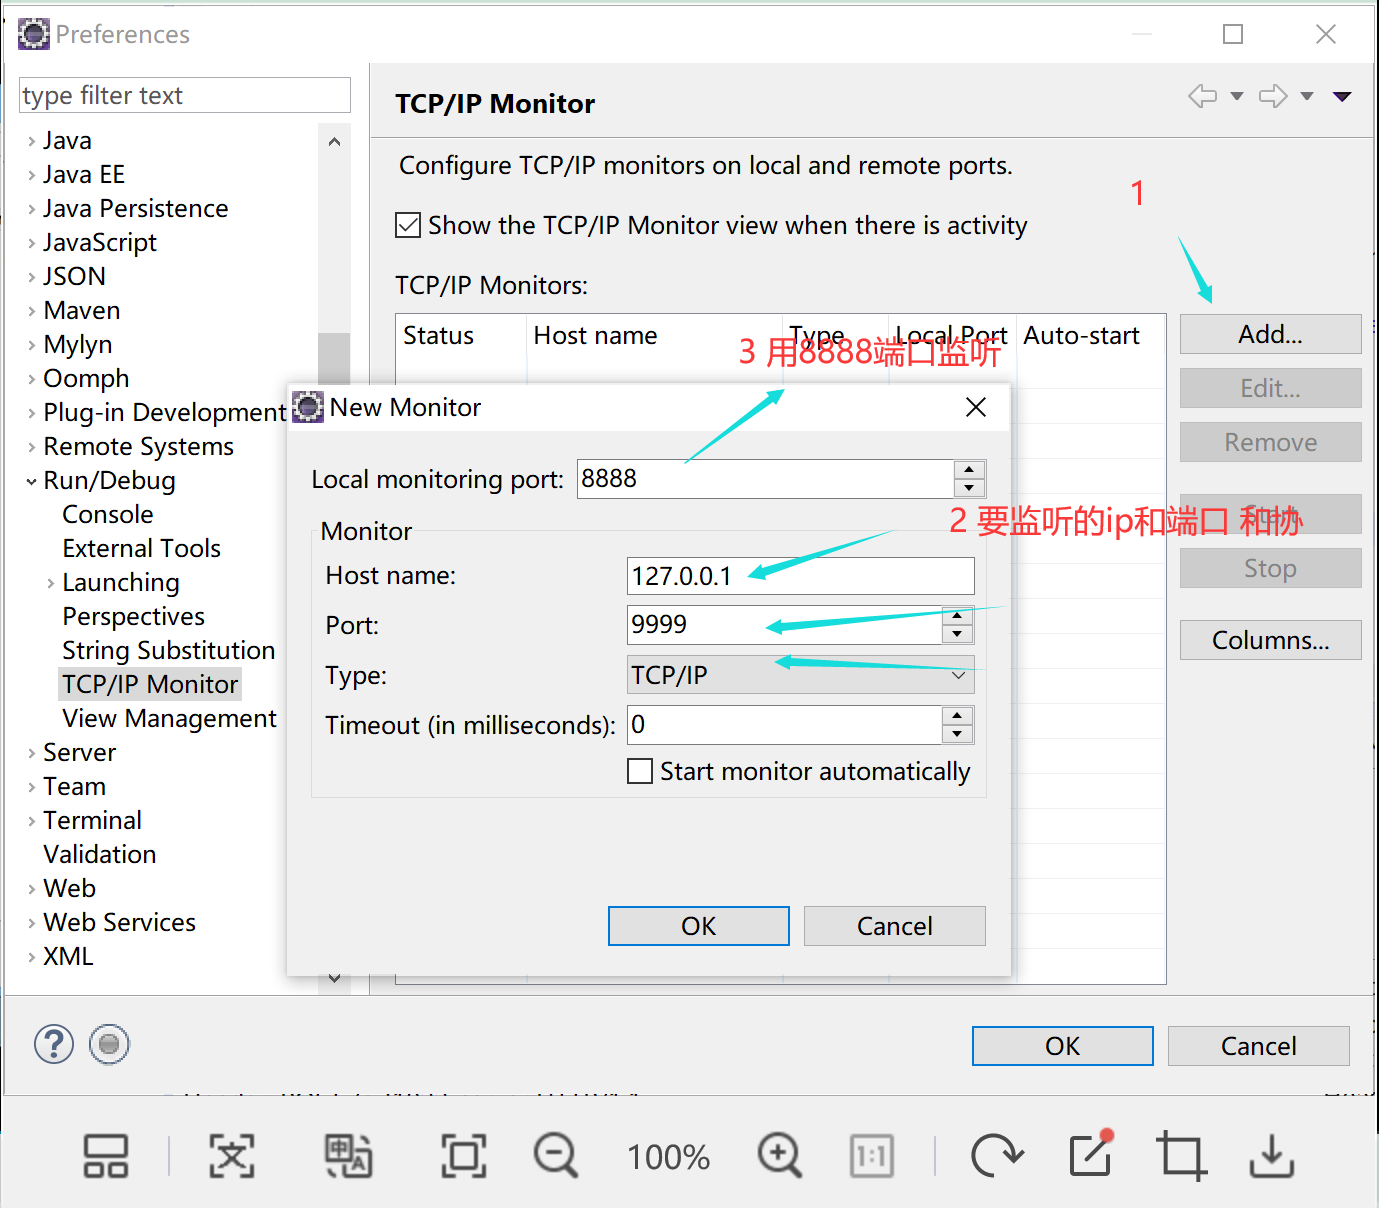Decrease Port 9999 with down spinner
Viewport: 1379px width, 1208px height.
coord(957,634)
